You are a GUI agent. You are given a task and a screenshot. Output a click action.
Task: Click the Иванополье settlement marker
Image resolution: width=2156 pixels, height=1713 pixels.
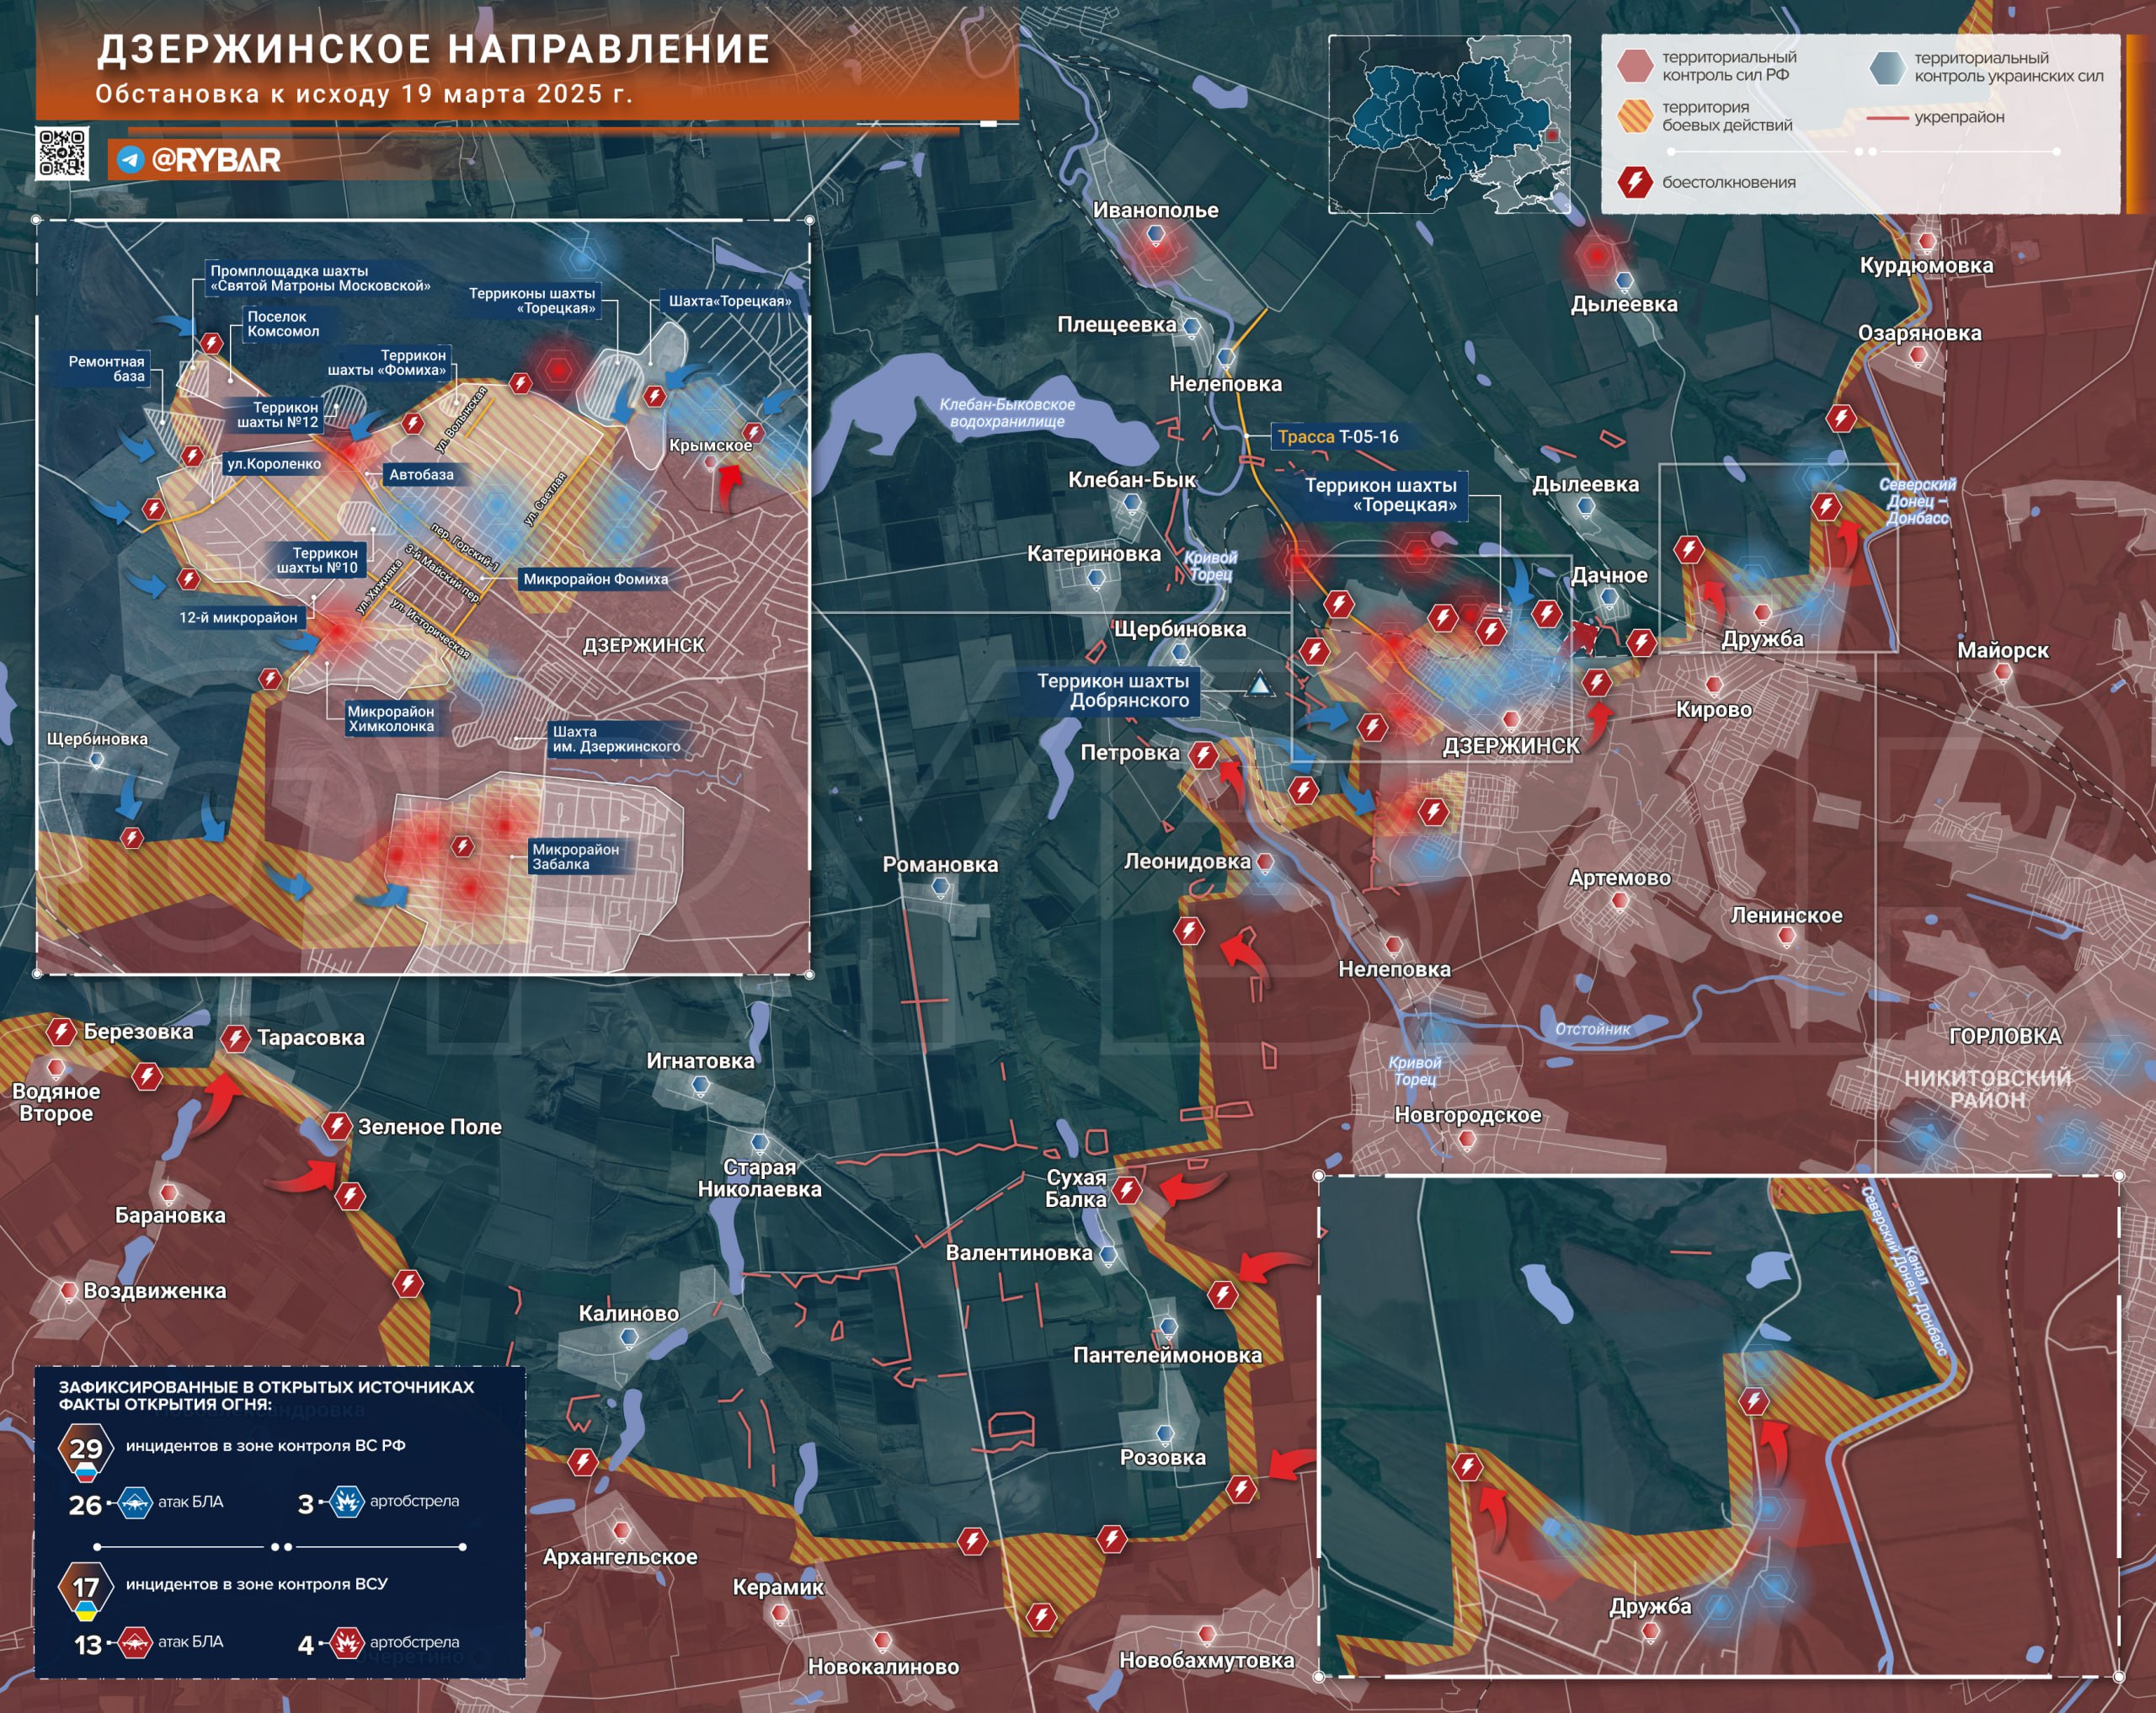point(1156,235)
